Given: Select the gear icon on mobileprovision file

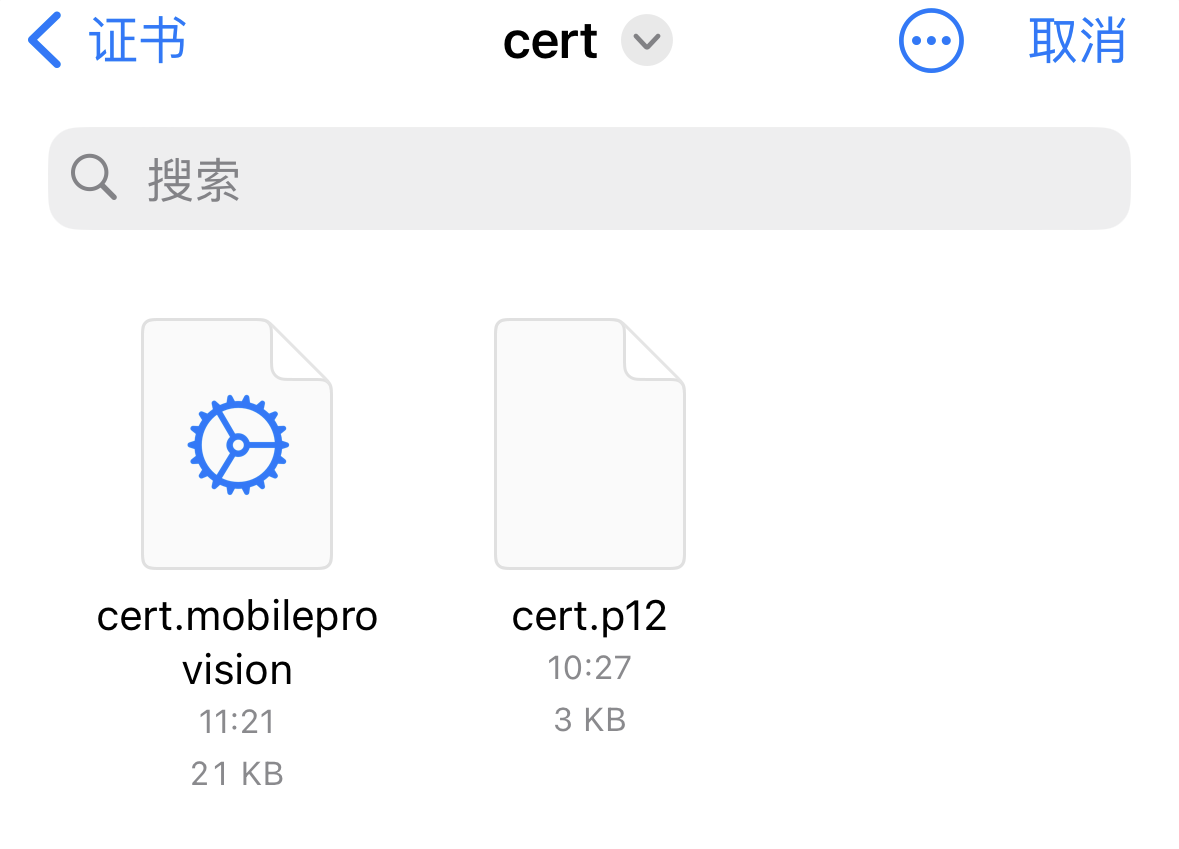Looking at the screenshot, I should pyautogui.click(x=238, y=444).
